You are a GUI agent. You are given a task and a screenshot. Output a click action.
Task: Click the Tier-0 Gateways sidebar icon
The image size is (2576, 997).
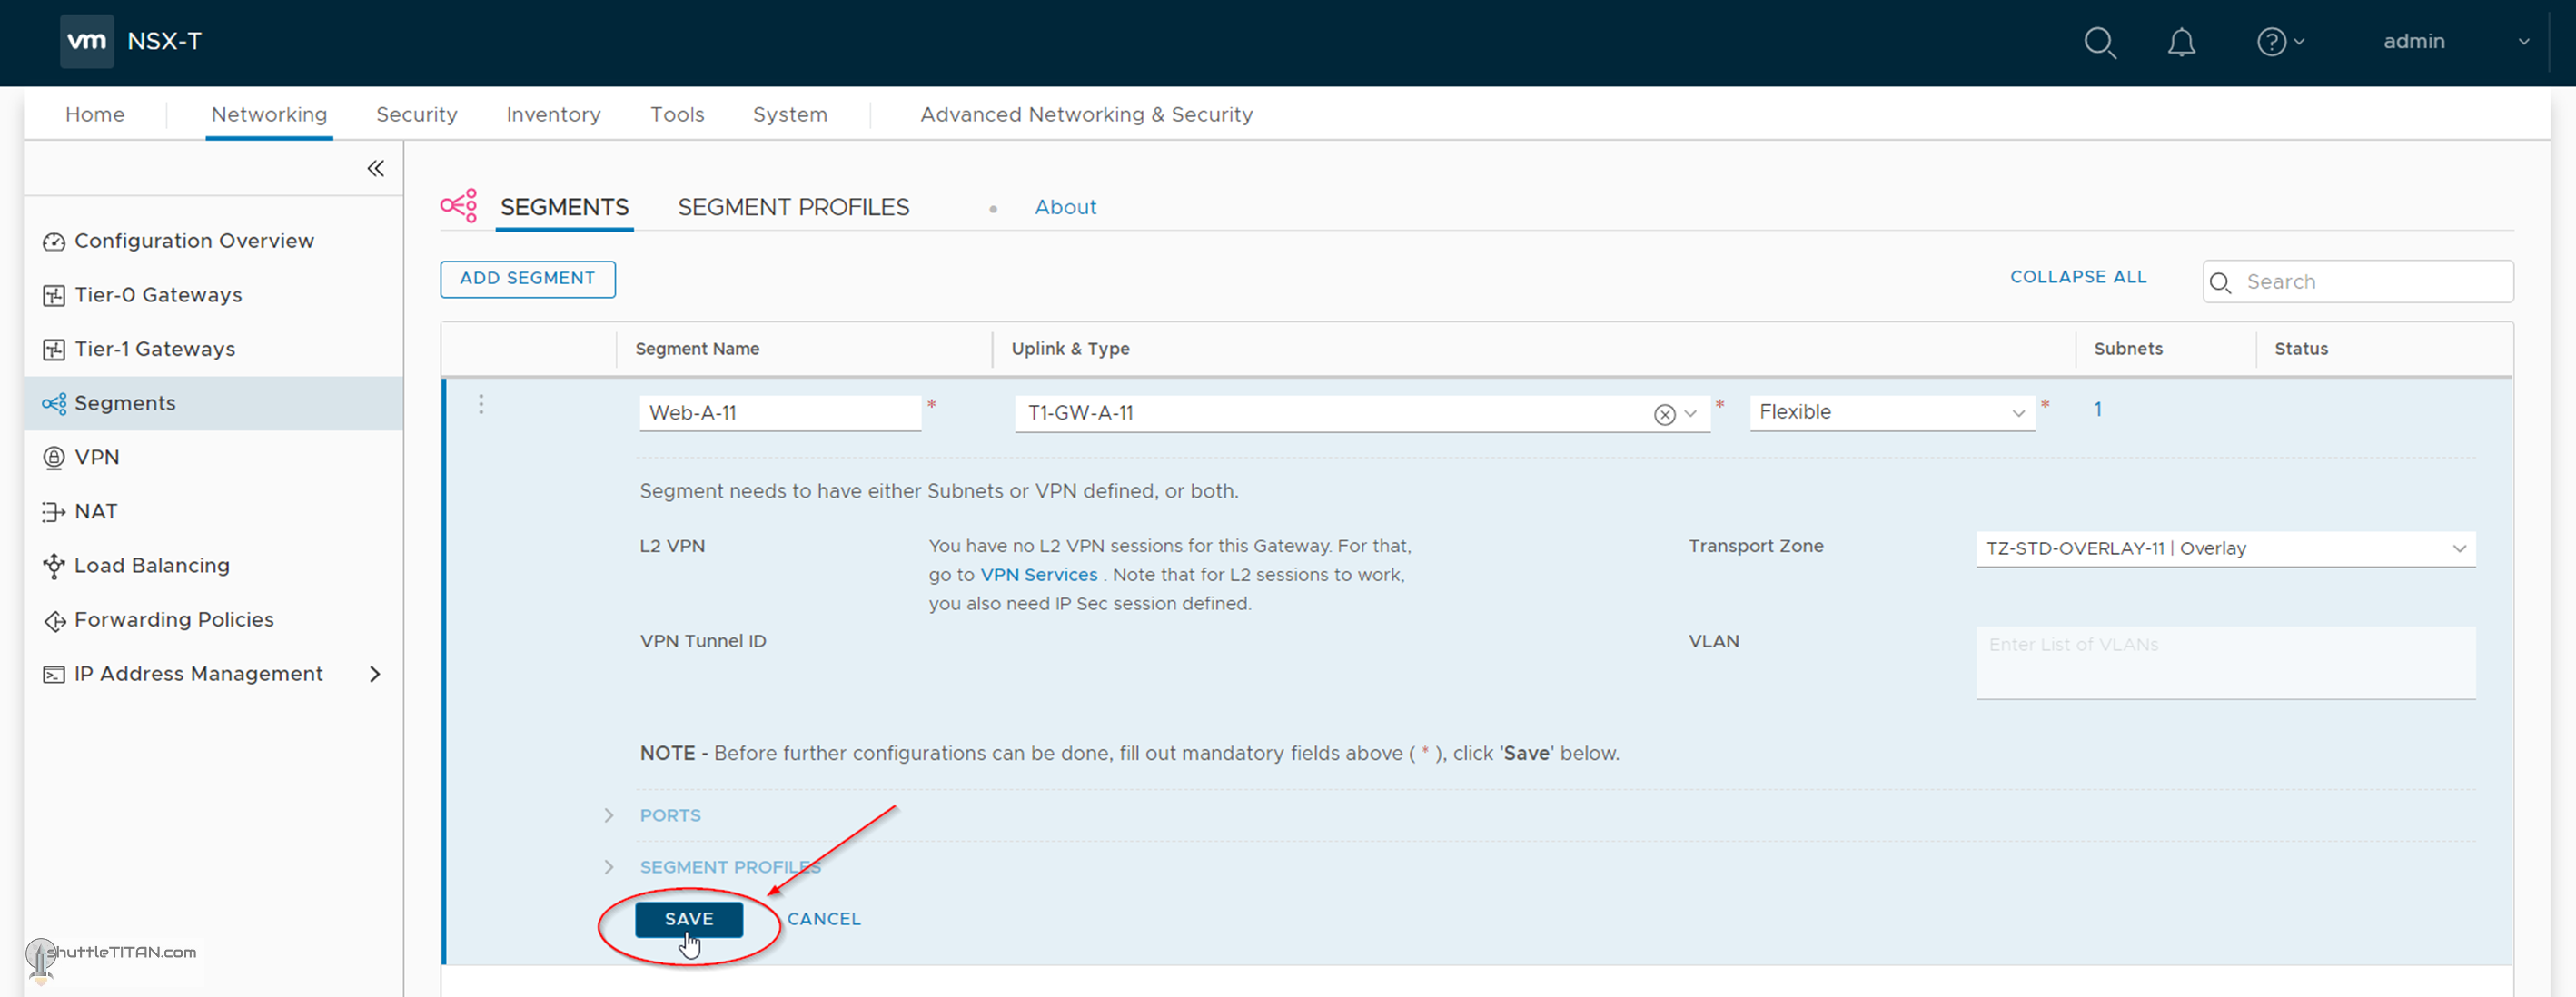(54, 296)
